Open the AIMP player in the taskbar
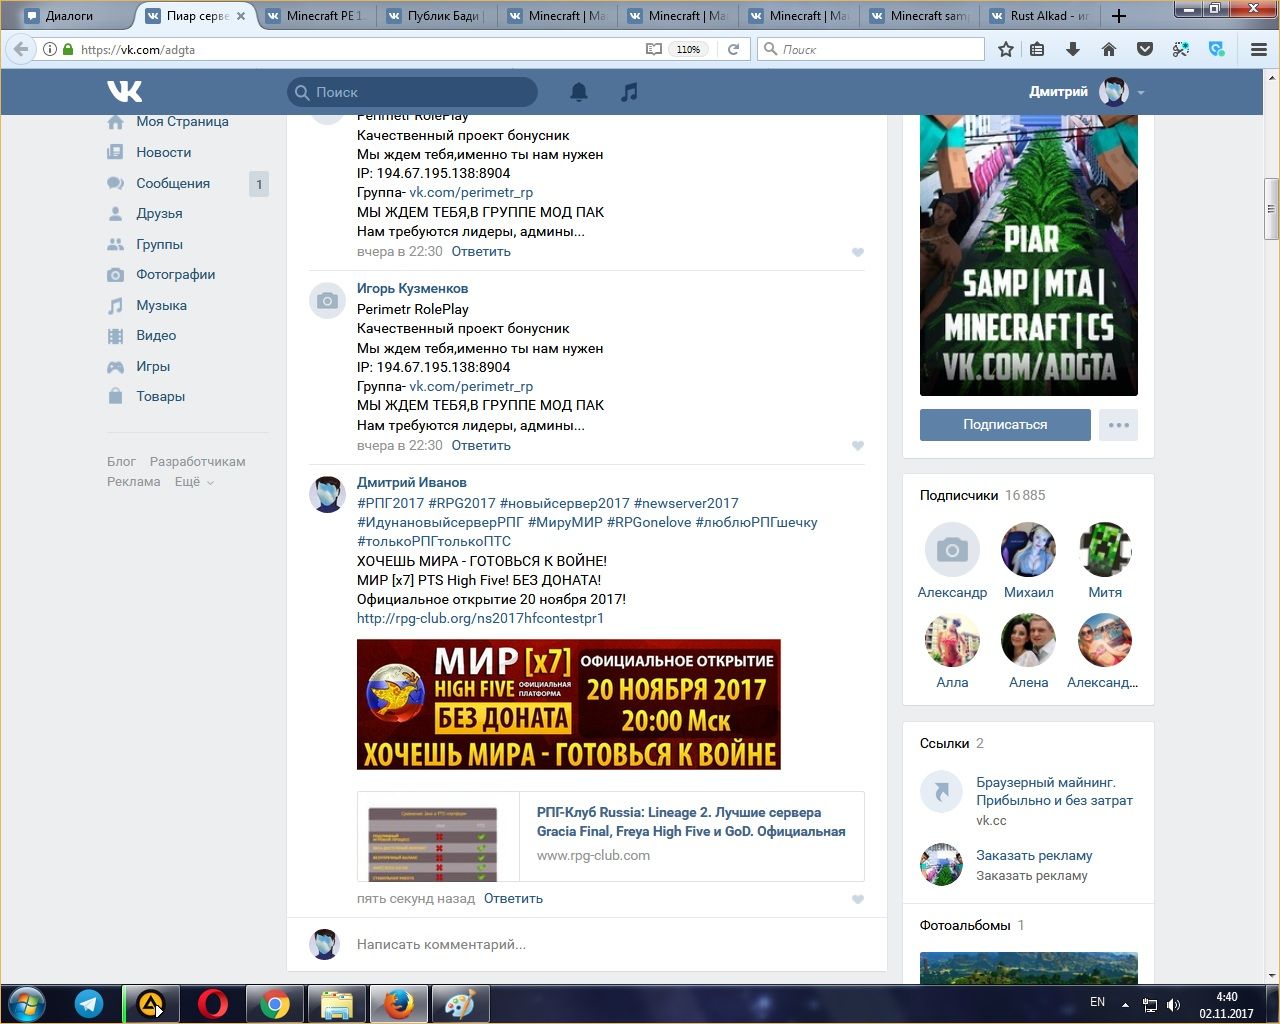Viewport: 1280px width, 1024px height. [x=151, y=1003]
